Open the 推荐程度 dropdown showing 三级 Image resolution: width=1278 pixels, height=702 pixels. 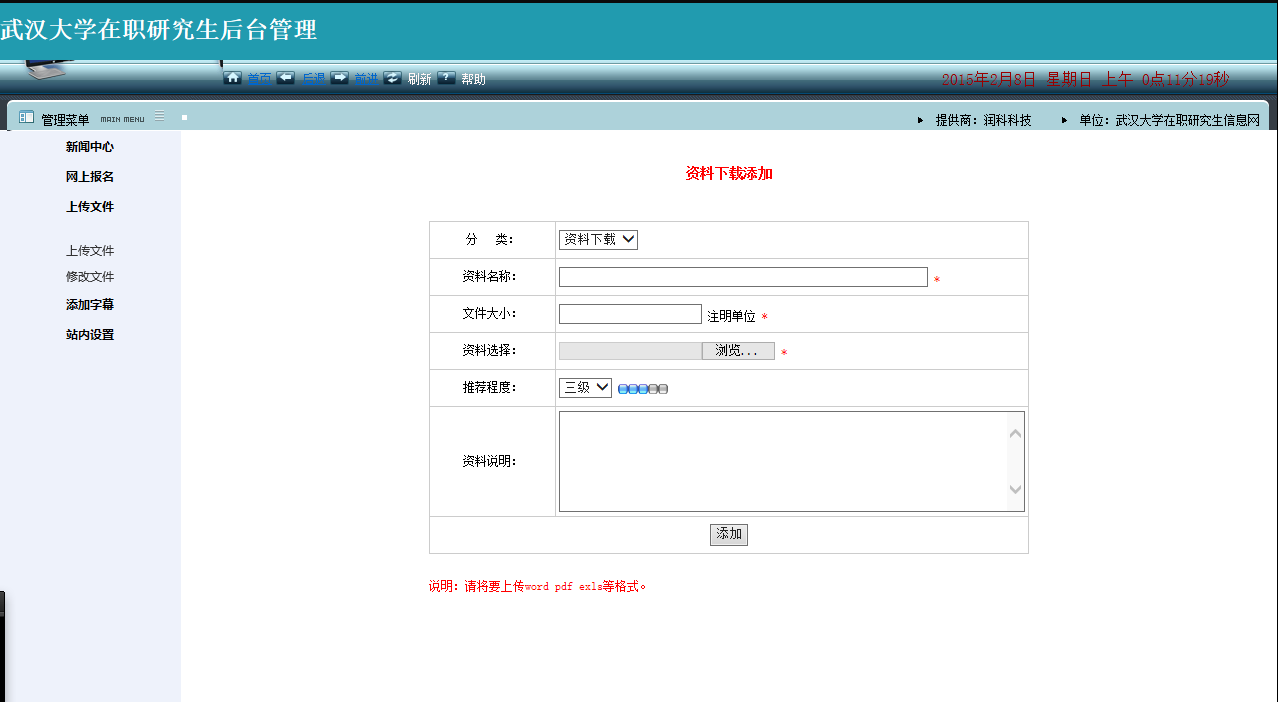click(x=585, y=388)
